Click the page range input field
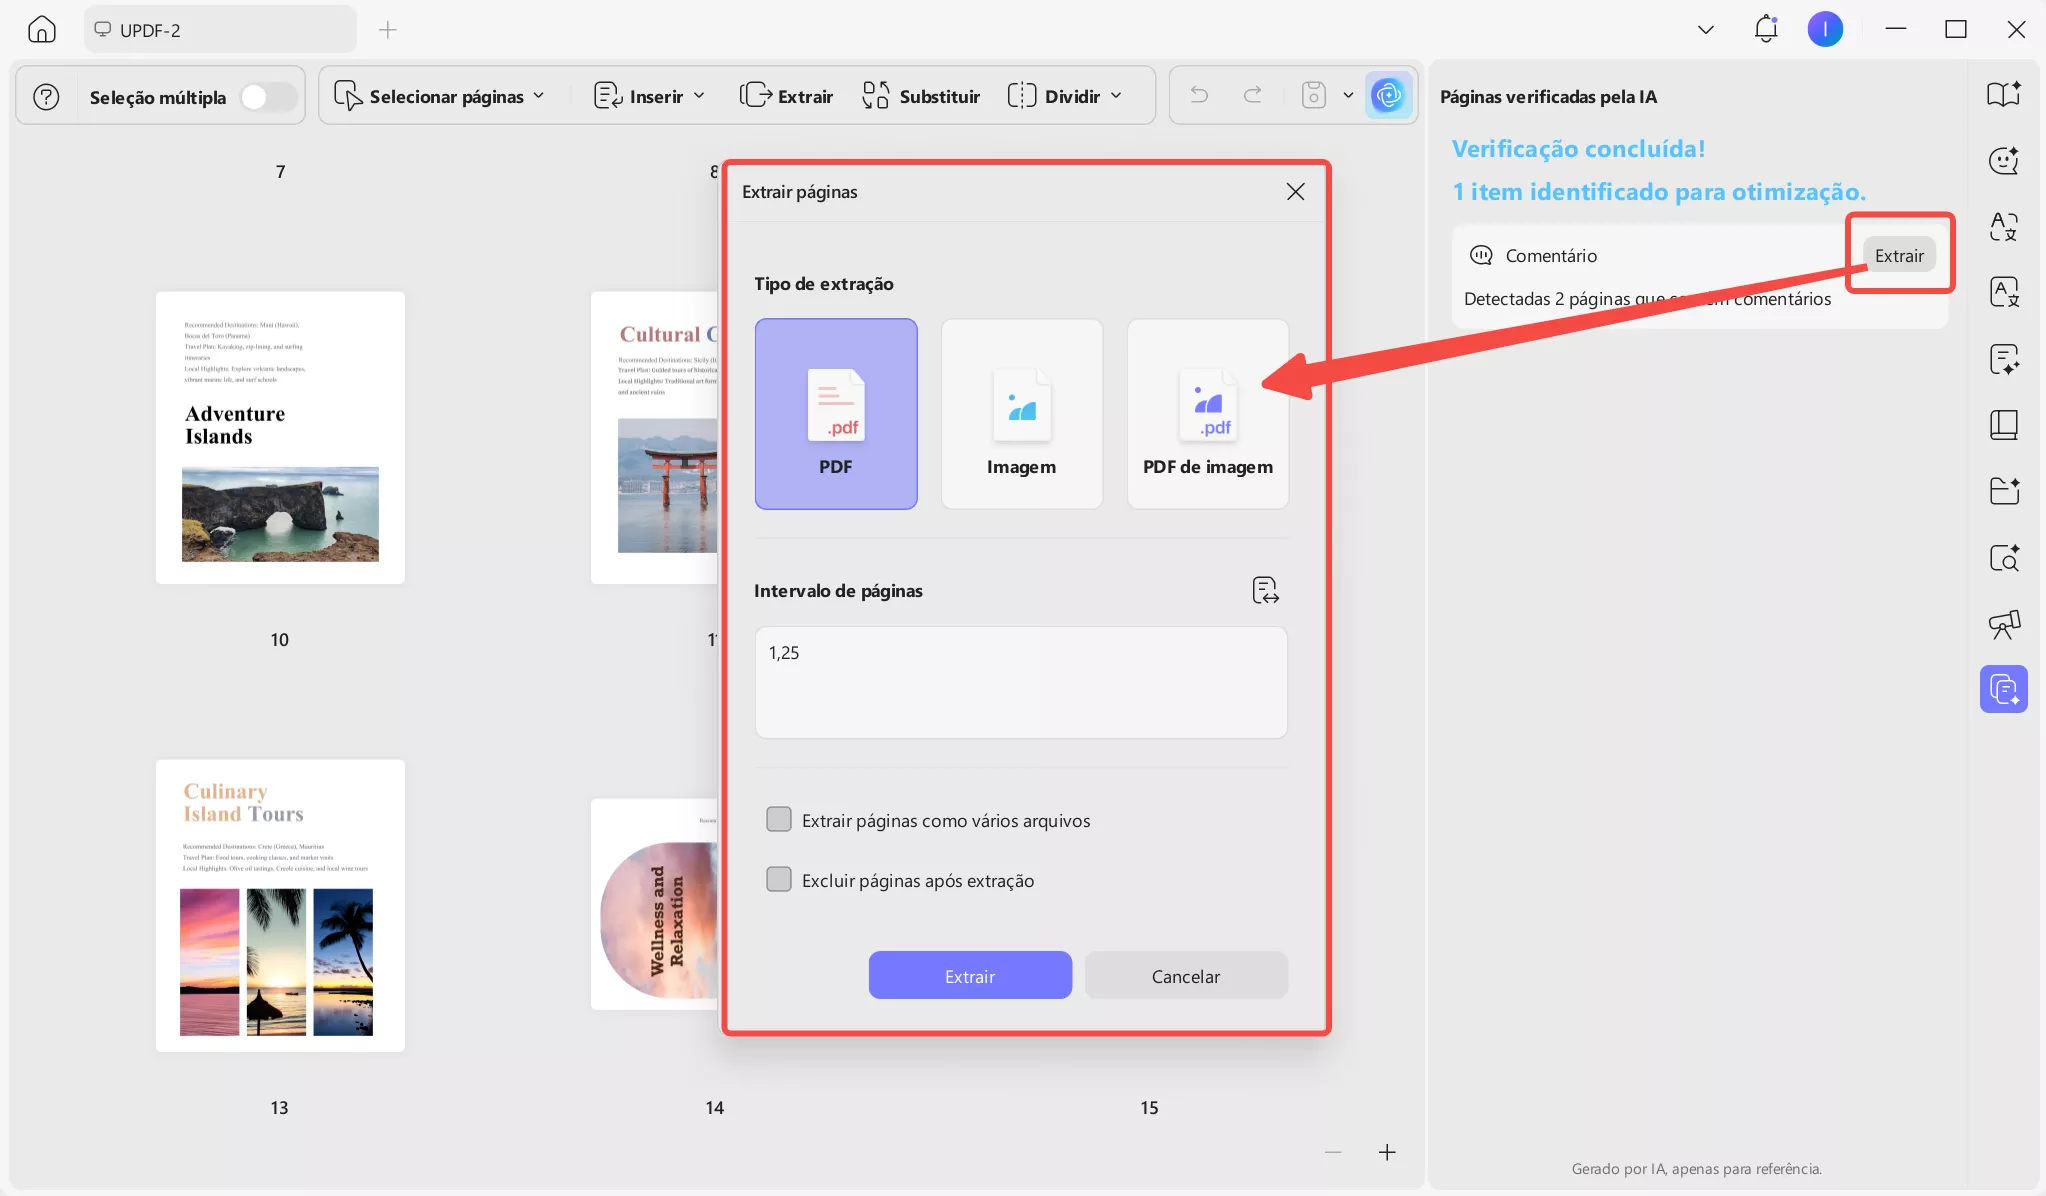The height and width of the screenshot is (1196, 2046). pyautogui.click(x=1020, y=682)
